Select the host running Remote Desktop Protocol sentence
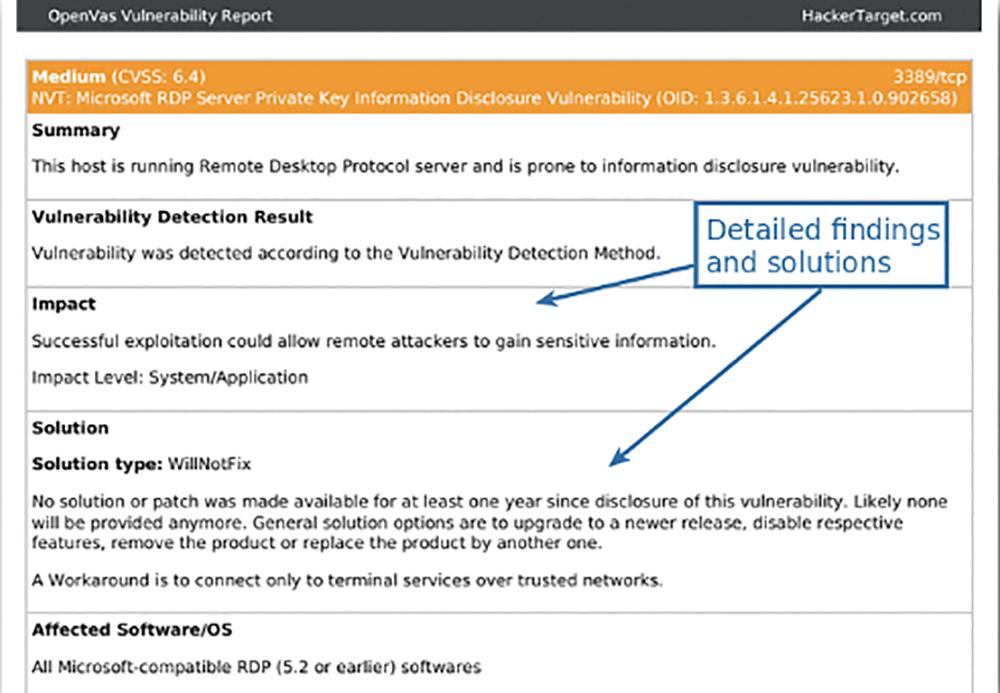Viewport: 1000px width, 693px height. [x=466, y=166]
